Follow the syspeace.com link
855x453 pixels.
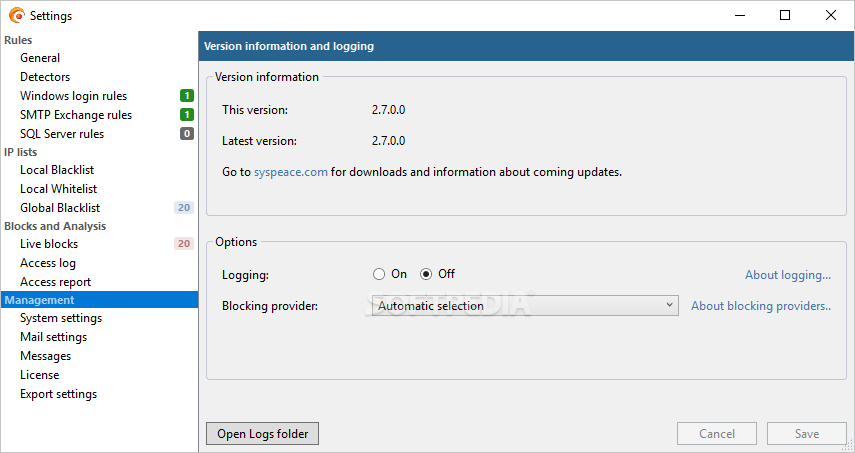point(291,172)
